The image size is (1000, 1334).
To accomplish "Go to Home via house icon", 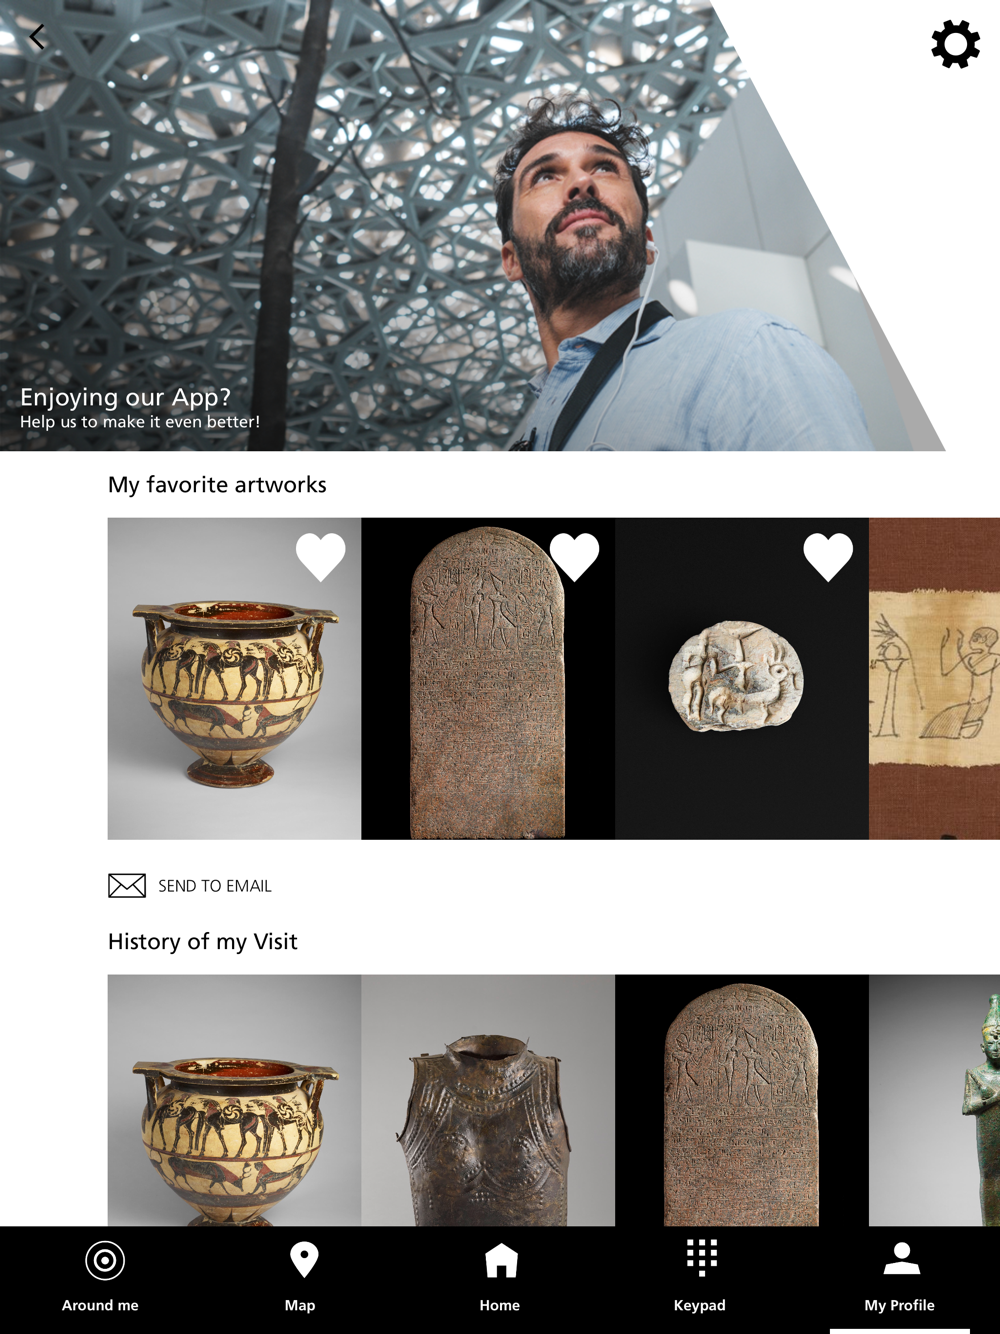I will click(x=501, y=1261).
